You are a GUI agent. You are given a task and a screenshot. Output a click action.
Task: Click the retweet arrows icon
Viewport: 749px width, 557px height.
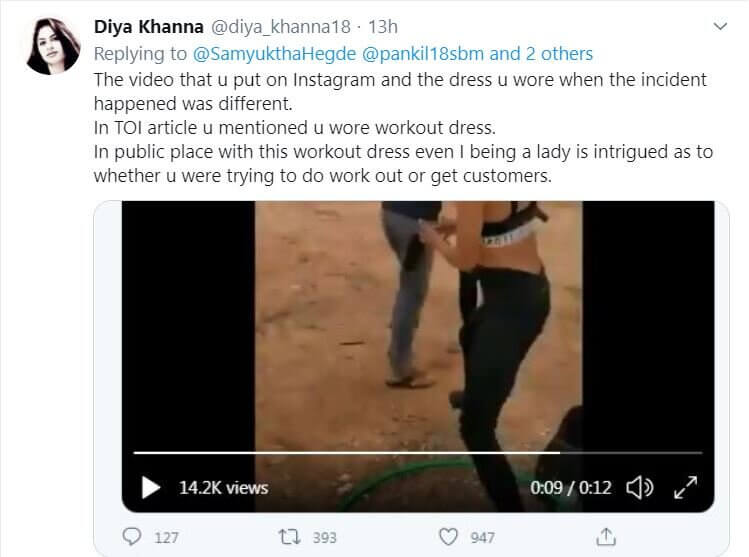[x=289, y=537]
